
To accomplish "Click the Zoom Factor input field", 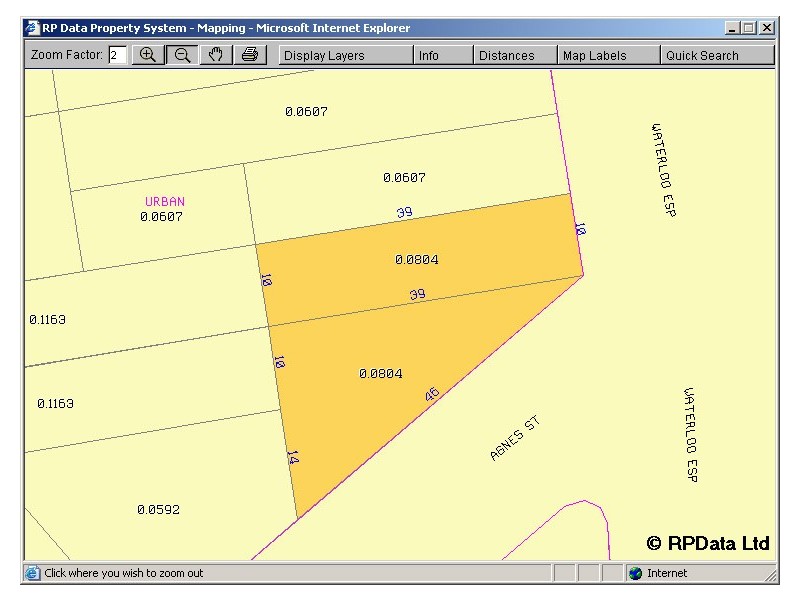I will tap(117, 56).
